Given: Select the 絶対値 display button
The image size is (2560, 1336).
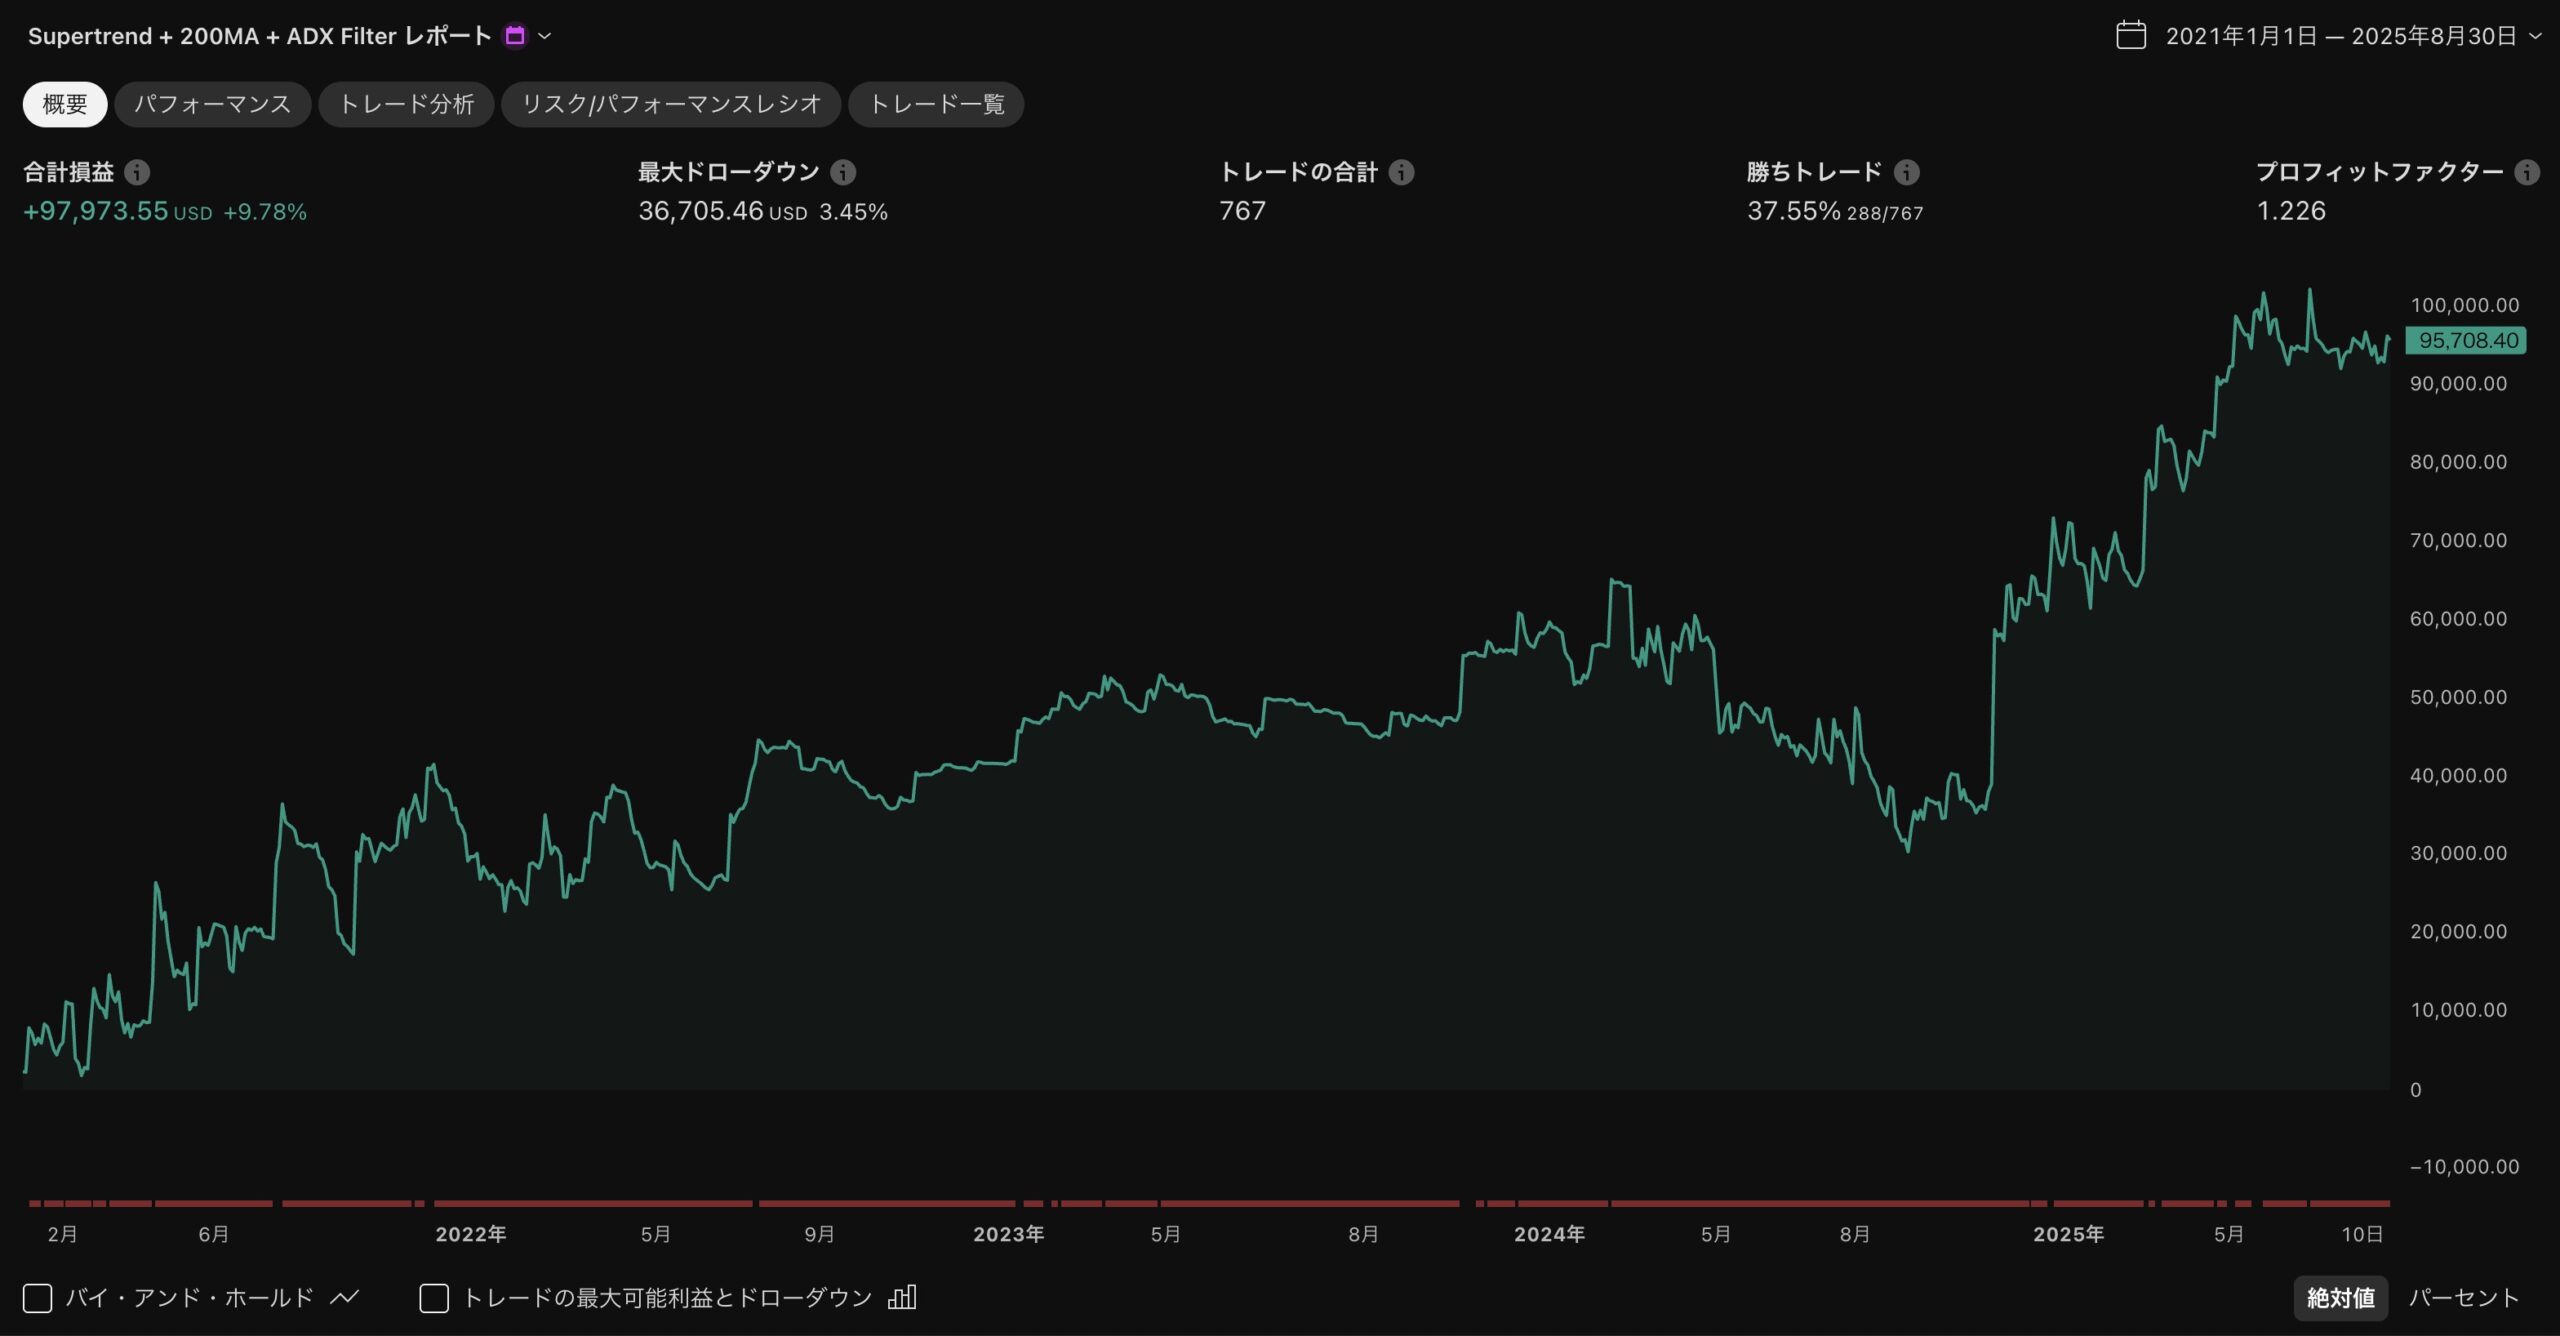Looking at the screenshot, I should coord(2340,1298).
